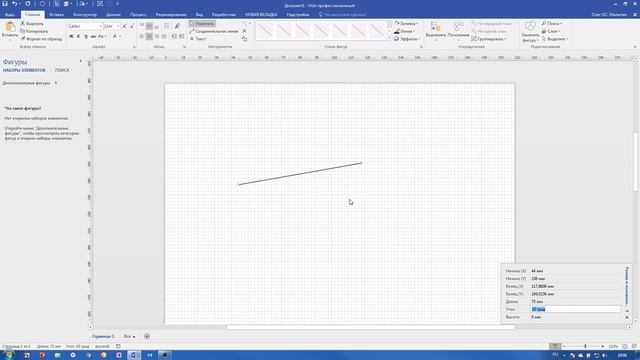Click the fit page to window icon
The height and width of the screenshot is (360, 640).
point(624,346)
